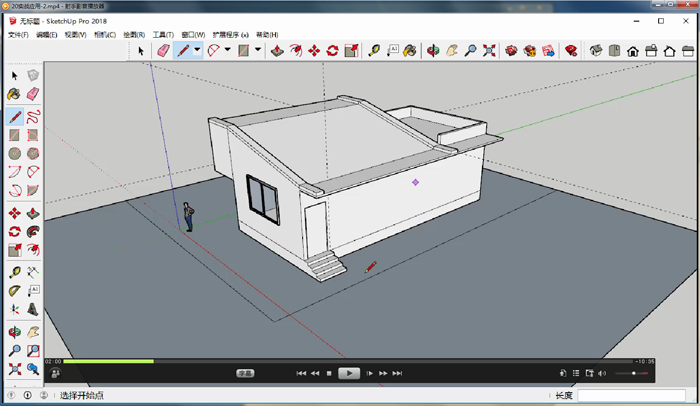This screenshot has height=406, width=700.
Task: Expand the Arc tool dropdown arrow
Action: coord(227,50)
